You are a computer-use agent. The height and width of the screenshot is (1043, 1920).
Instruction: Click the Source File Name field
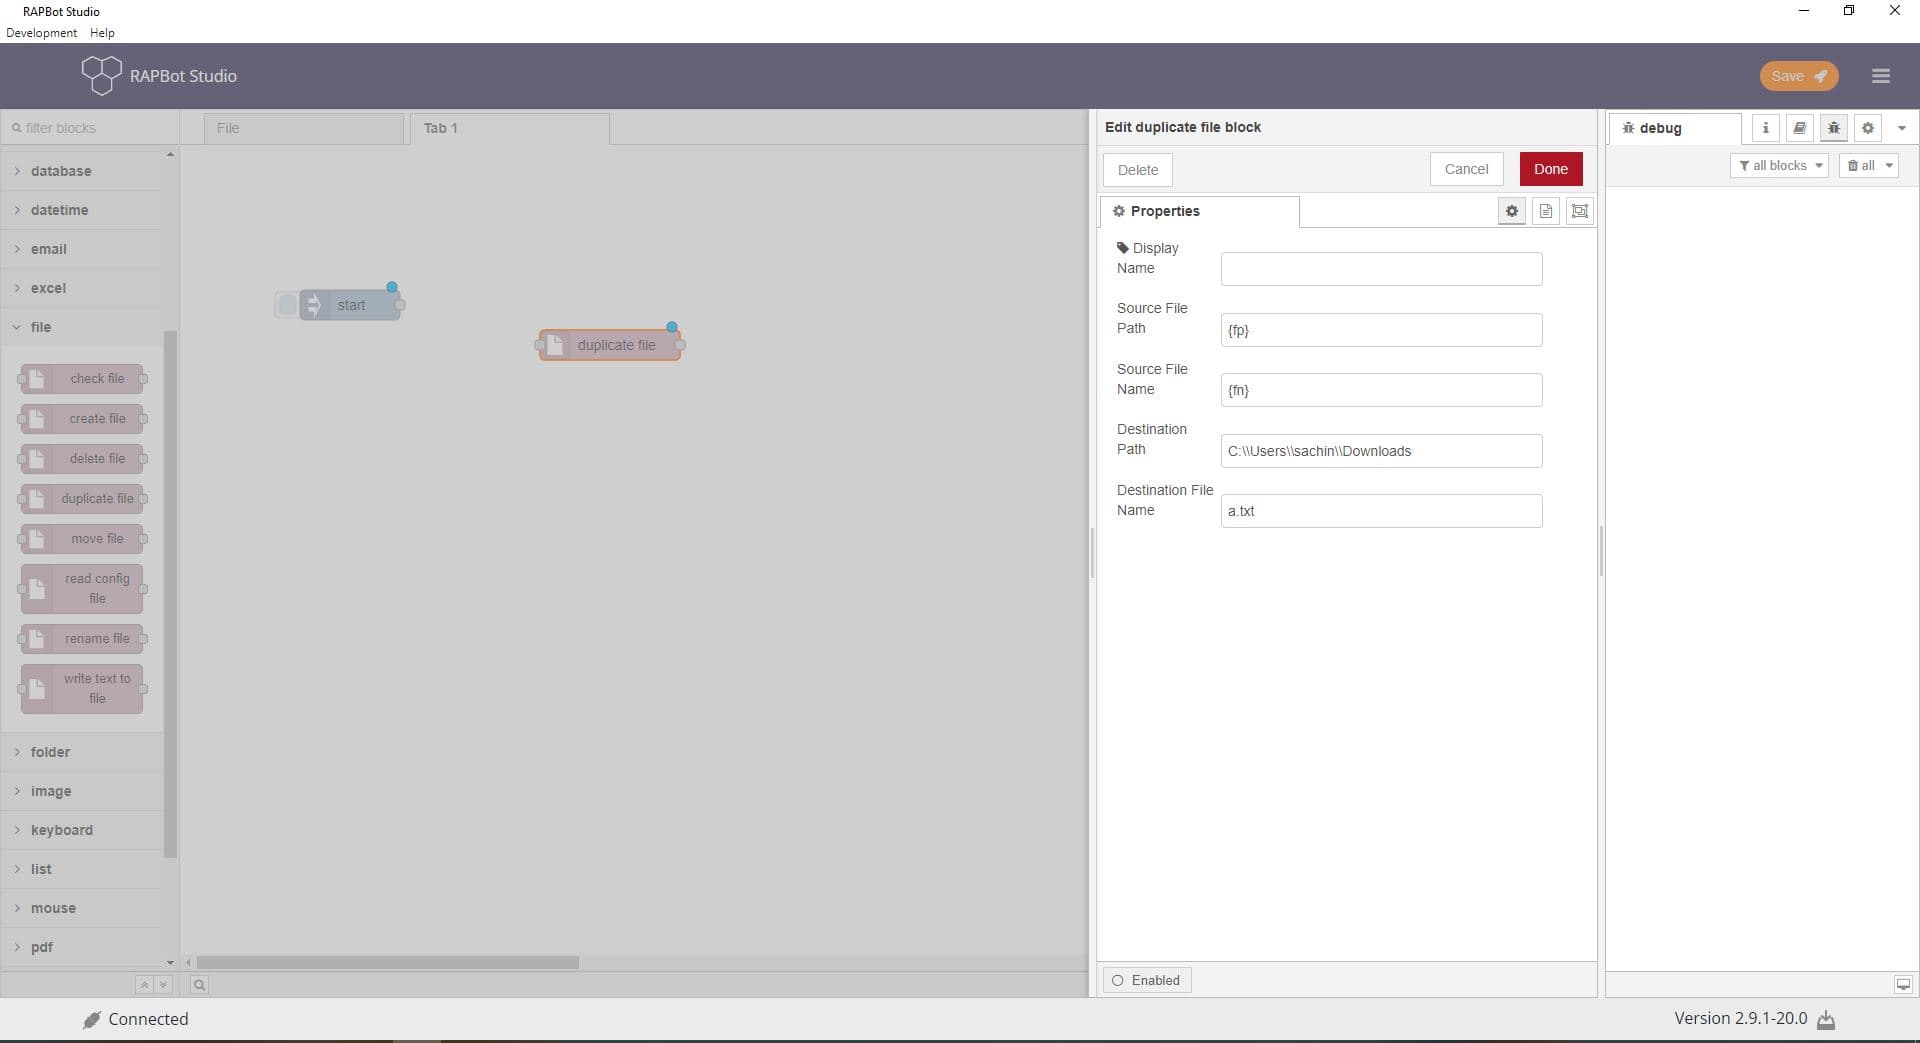pyautogui.click(x=1381, y=390)
